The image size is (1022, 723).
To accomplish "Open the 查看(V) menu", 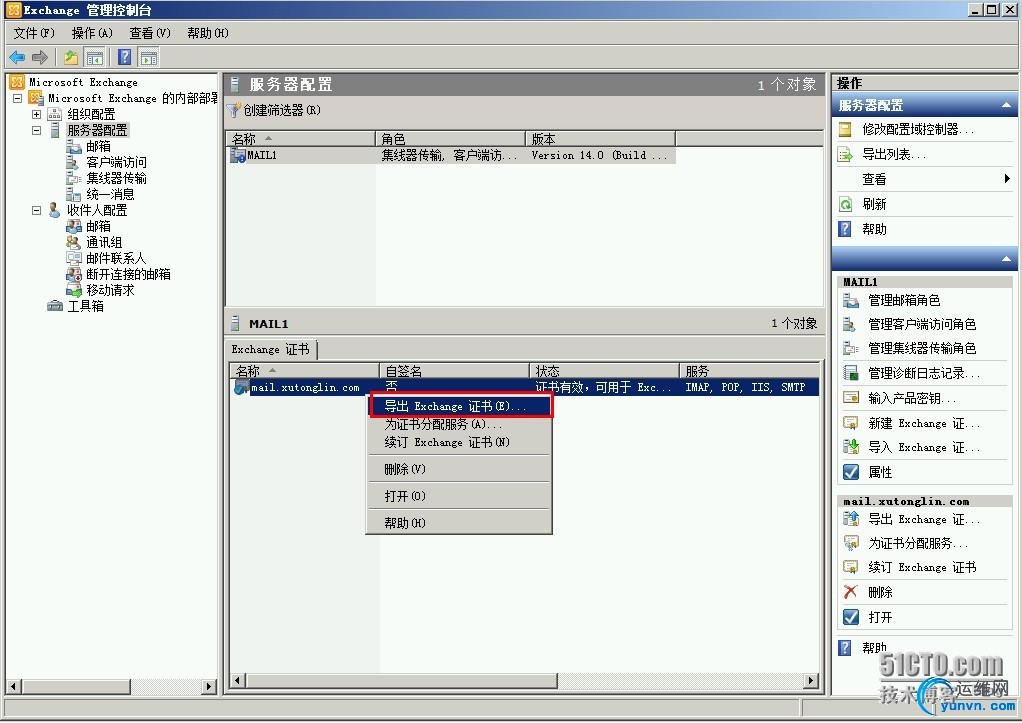I will [x=150, y=33].
